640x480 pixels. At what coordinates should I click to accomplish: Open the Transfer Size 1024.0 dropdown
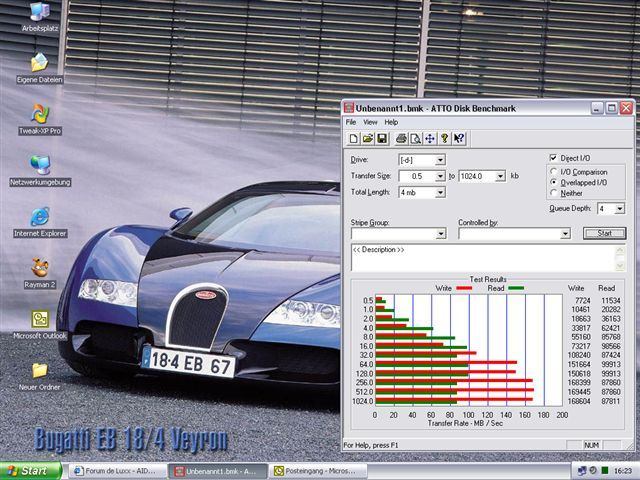[x=500, y=176]
